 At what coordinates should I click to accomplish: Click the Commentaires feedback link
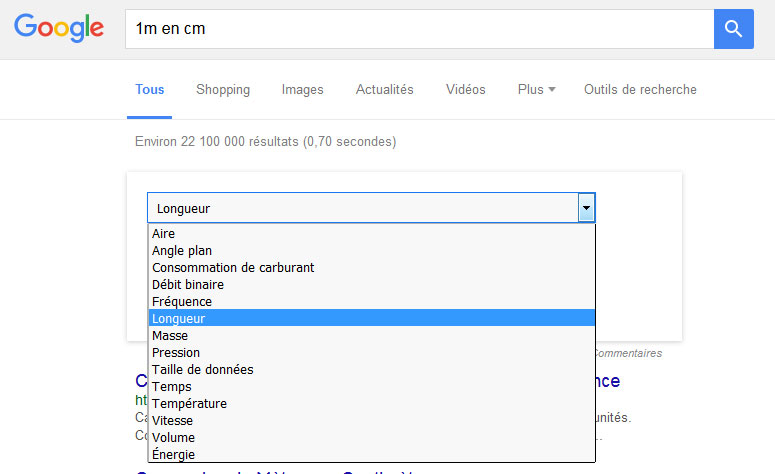coord(627,353)
